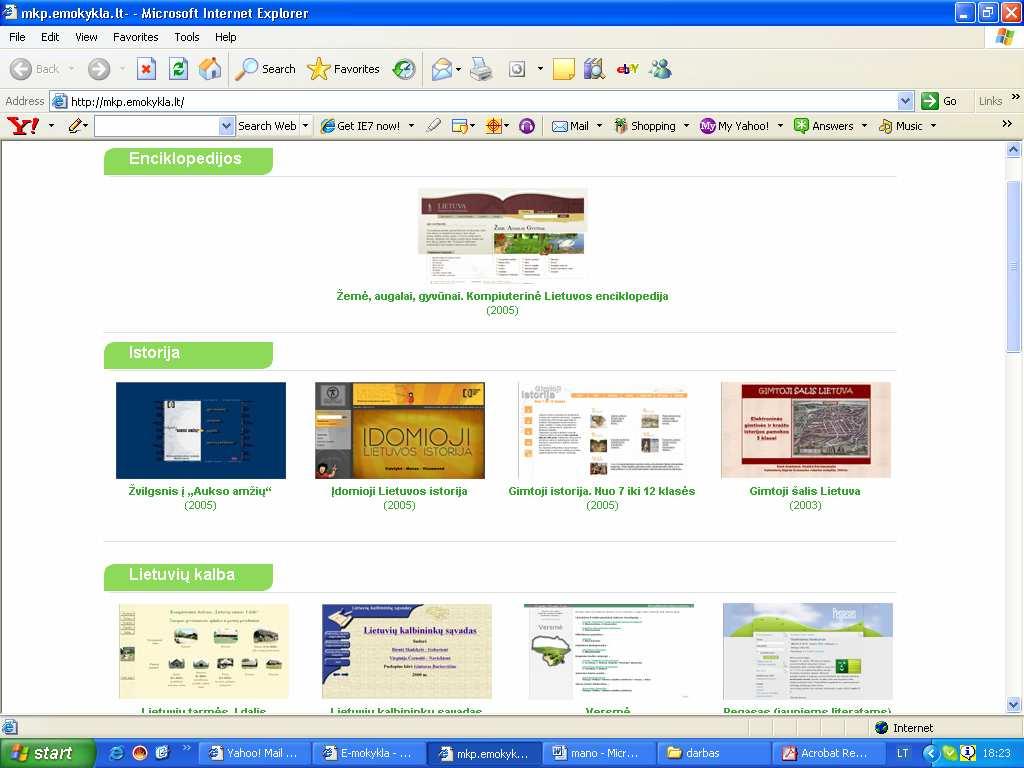Click the eBay toolbar icon
The image size is (1024, 768).
tap(627, 69)
